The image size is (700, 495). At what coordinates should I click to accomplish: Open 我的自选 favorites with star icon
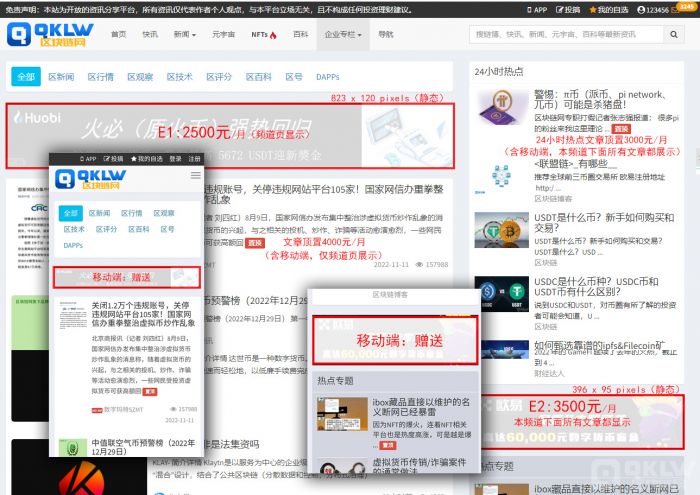click(x=608, y=9)
